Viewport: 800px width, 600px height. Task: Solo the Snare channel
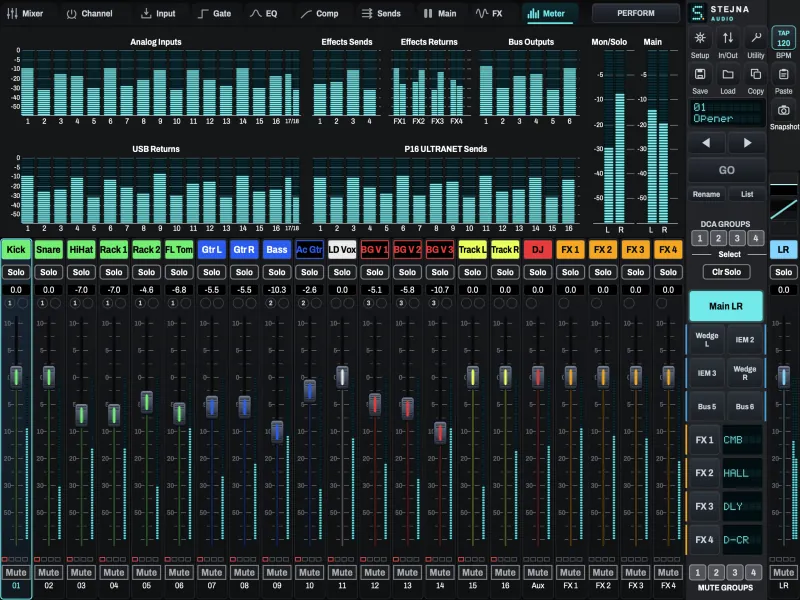[x=48, y=272]
